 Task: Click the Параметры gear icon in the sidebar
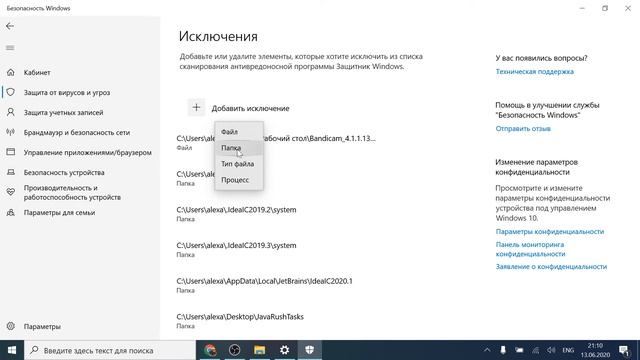(11, 326)
